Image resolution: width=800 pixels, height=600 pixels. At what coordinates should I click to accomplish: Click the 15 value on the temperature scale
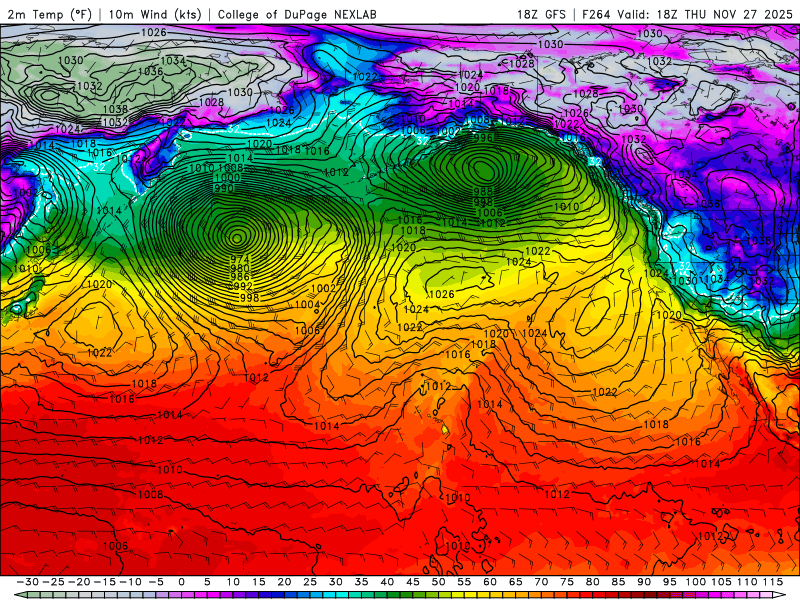pyautogui.click(x=259, y=582)
